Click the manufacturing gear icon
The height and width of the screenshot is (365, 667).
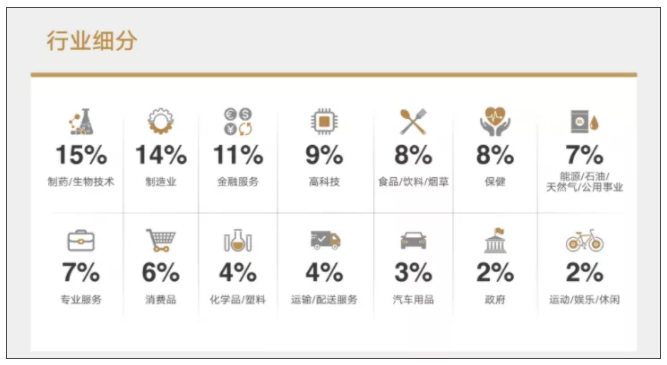pos(160,121)
